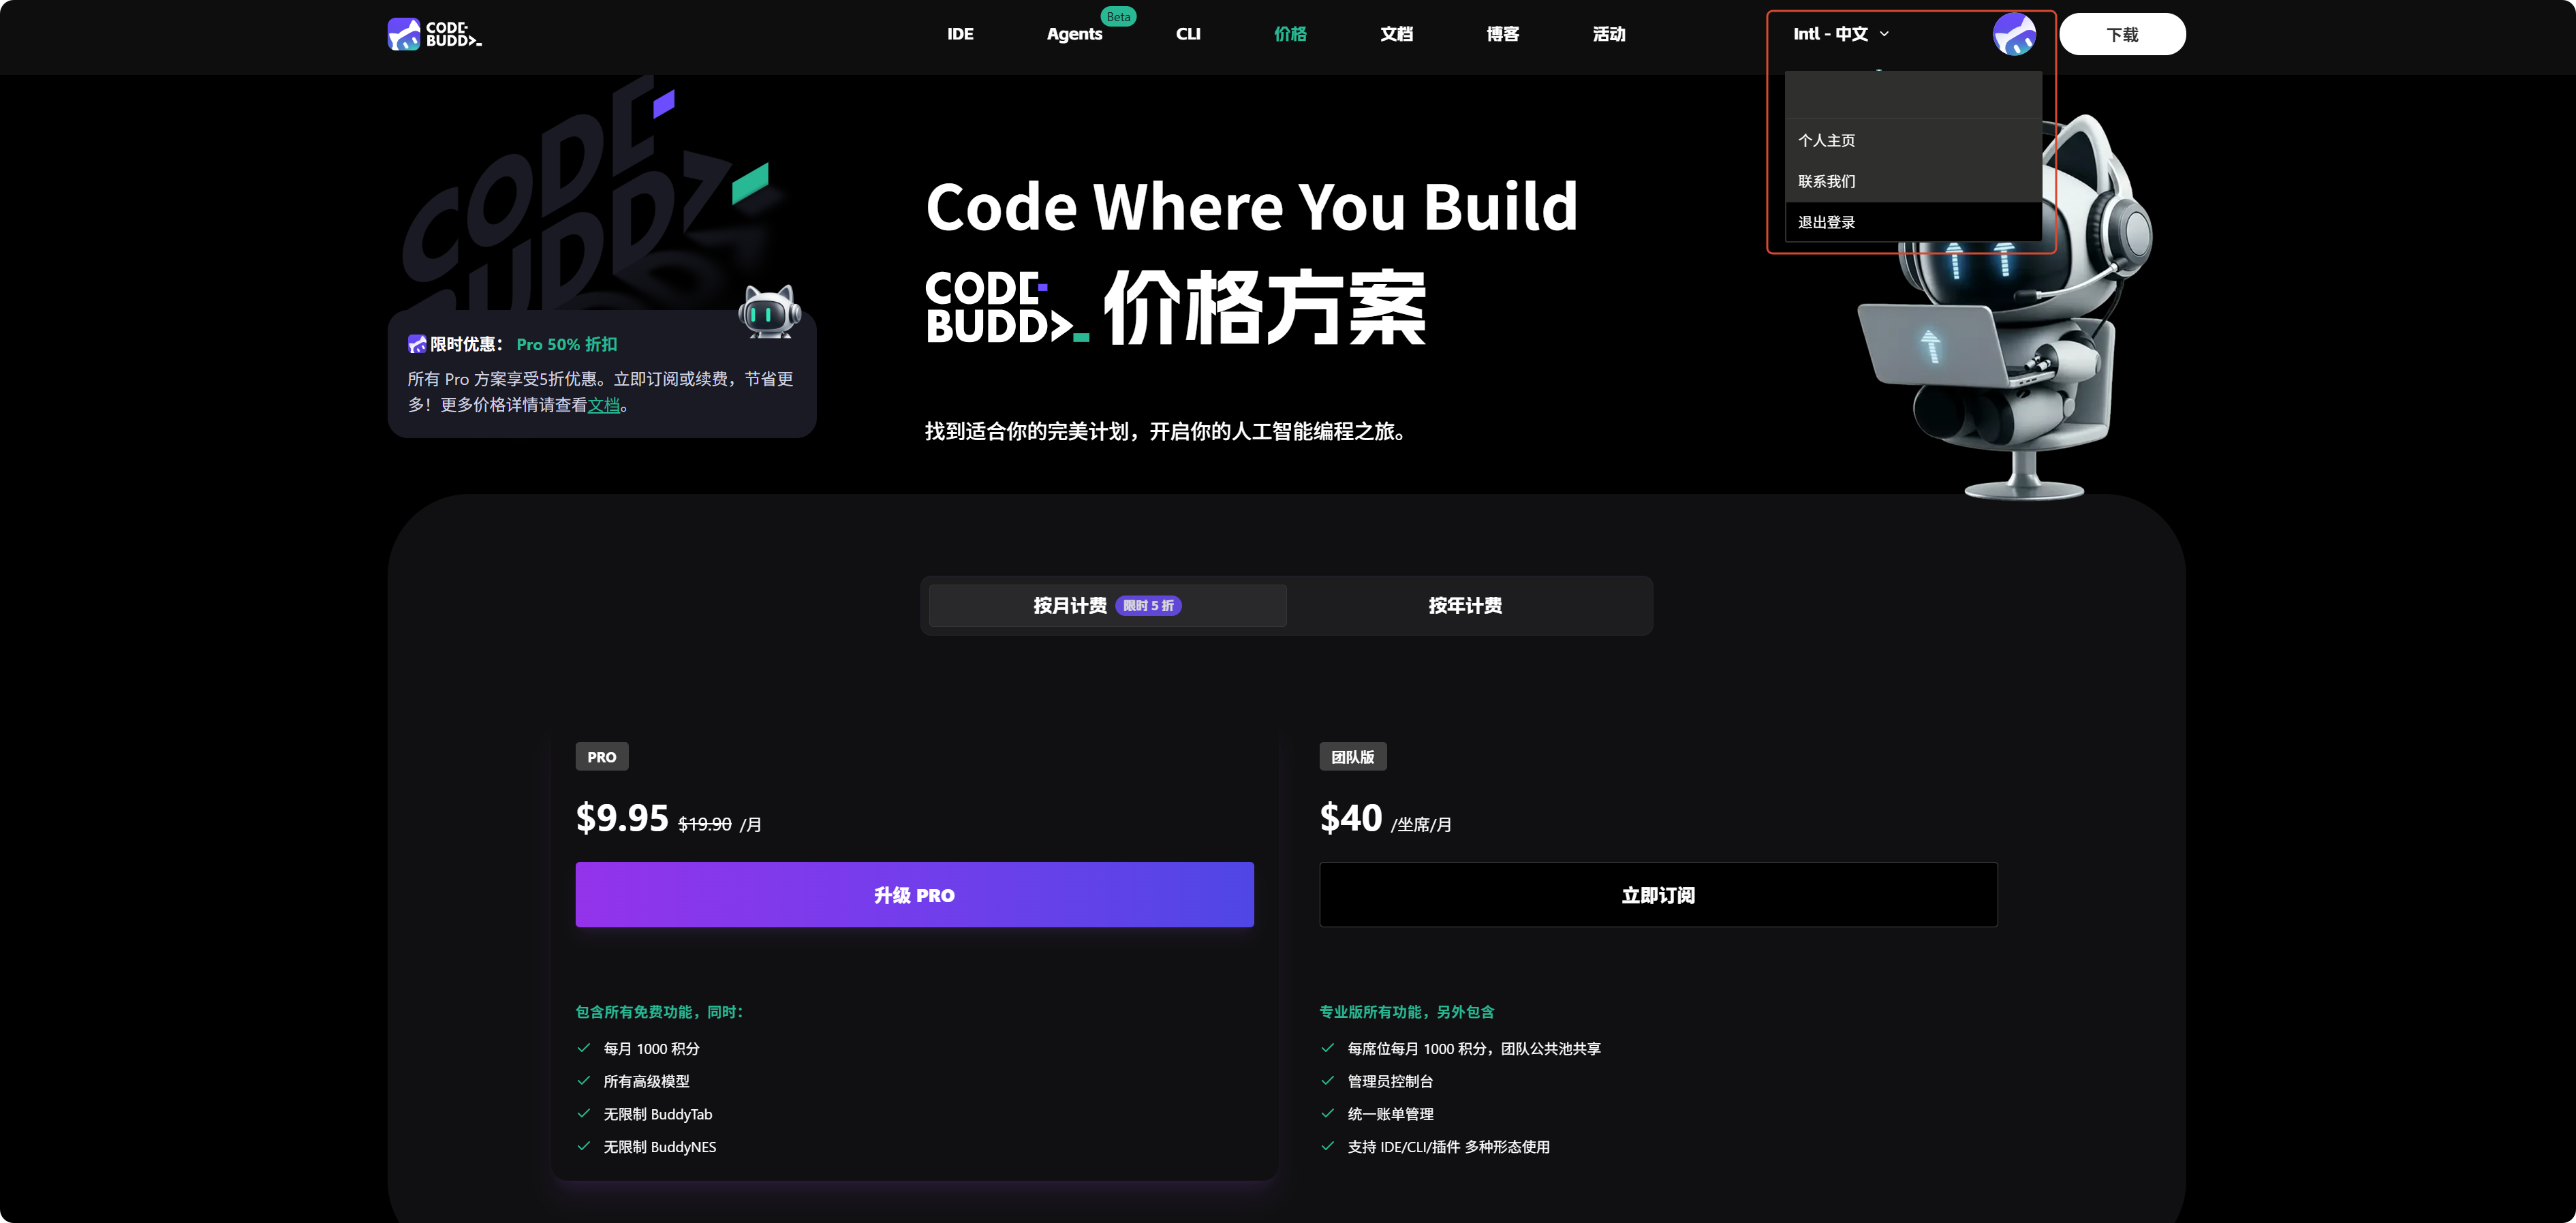The width and height of the screenshot is (2576, 1223).
Task: Click the 包含所有免费功能，同时: label
Action: pos(660,1012)
